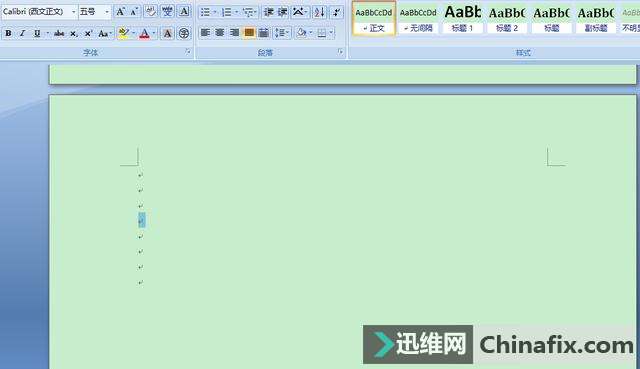This screenshot has height=369, width=640.
Task: Open Line Spacing dropdown
Action: click(282, 33)
